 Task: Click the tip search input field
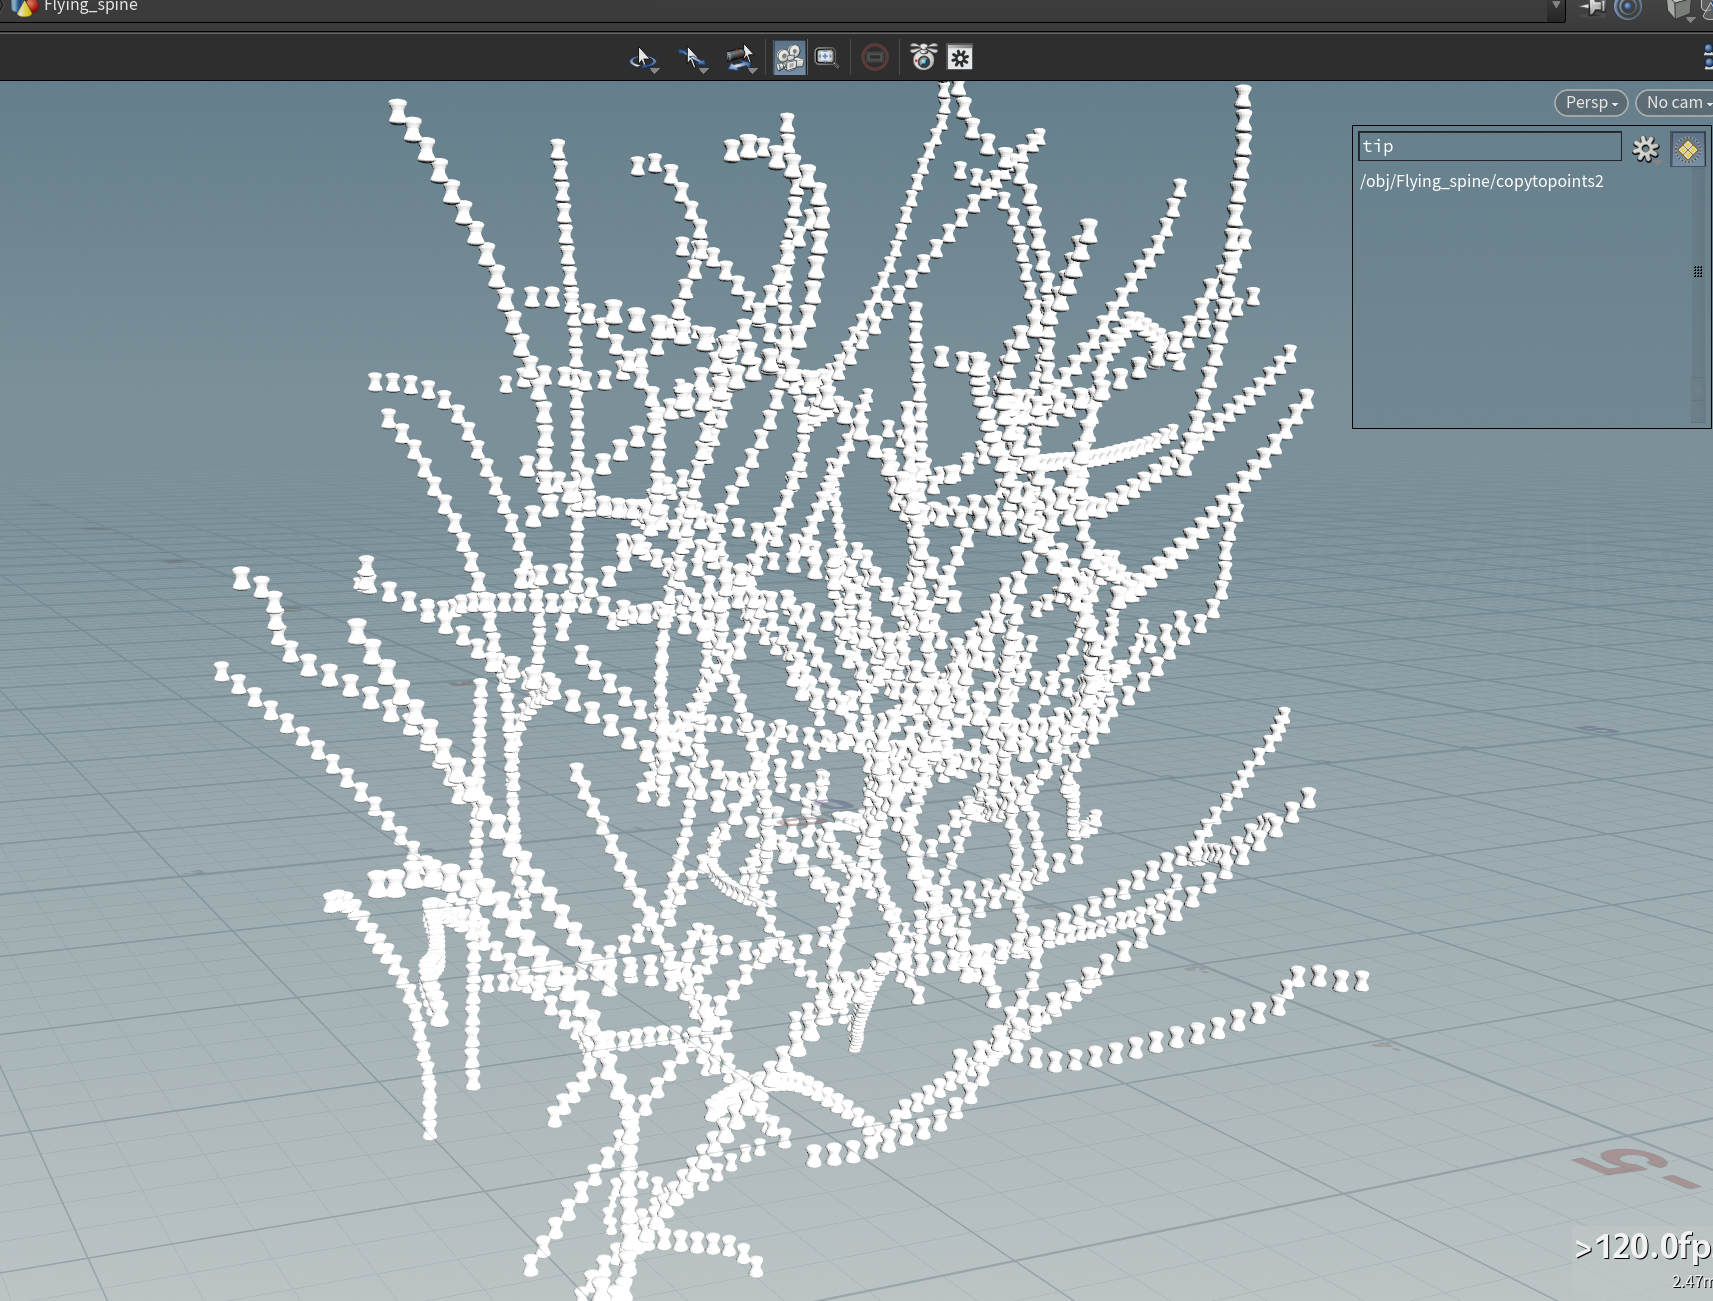1489,146
